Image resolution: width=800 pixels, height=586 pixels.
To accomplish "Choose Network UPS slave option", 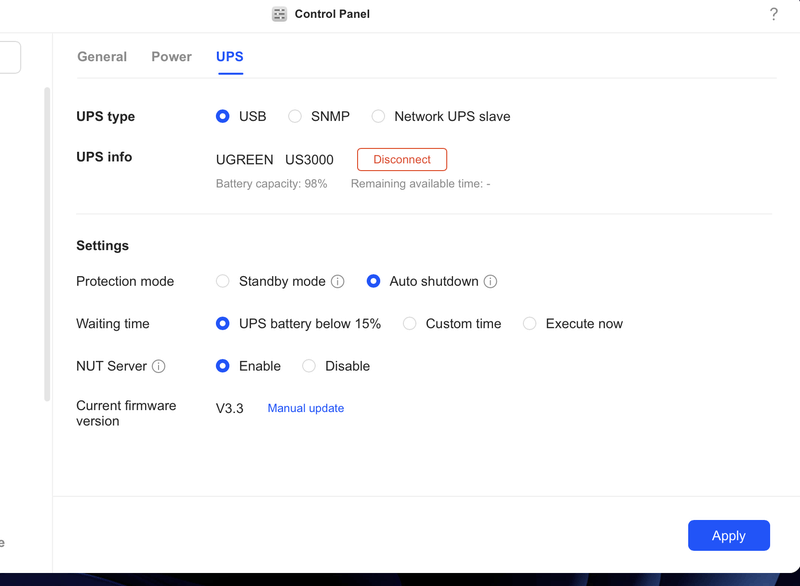I will point(378,117).
